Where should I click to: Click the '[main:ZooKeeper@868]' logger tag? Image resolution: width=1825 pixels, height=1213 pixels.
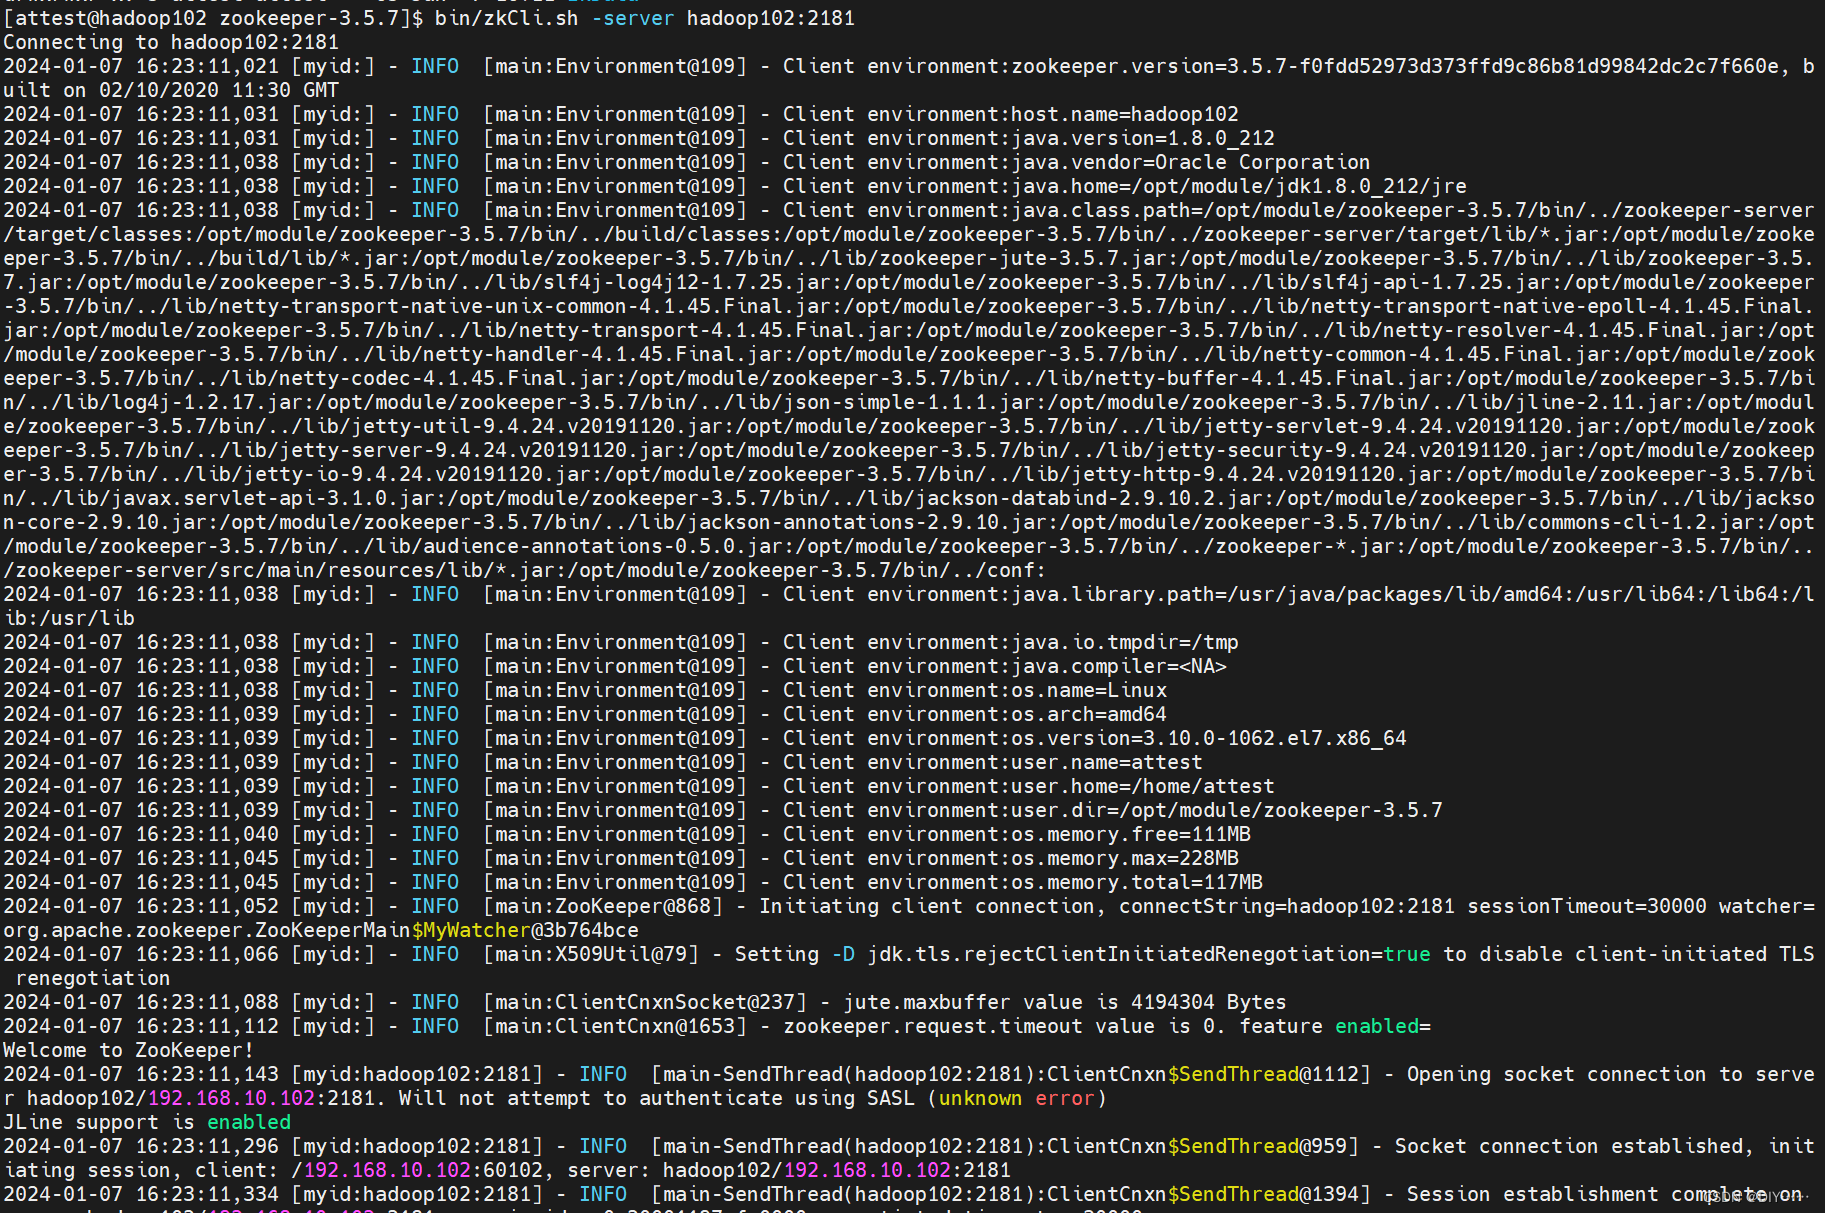point(602,906)
